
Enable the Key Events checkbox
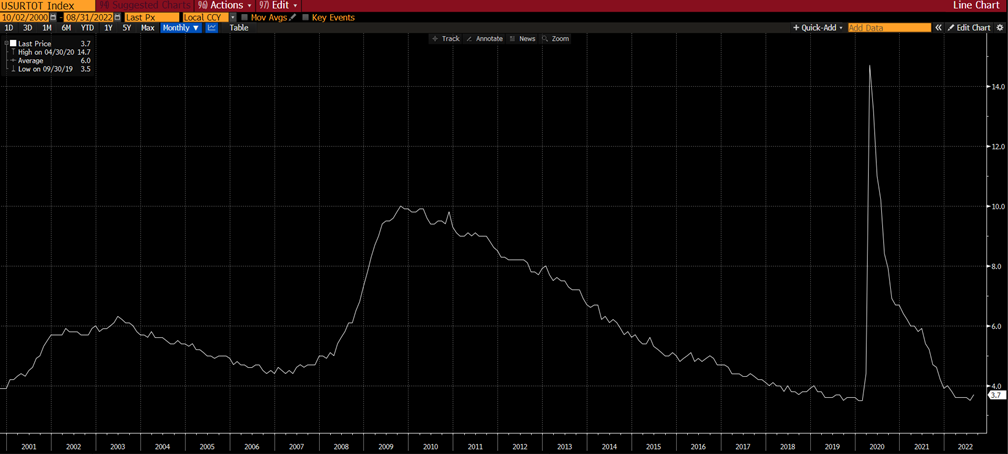pos(305,17)
